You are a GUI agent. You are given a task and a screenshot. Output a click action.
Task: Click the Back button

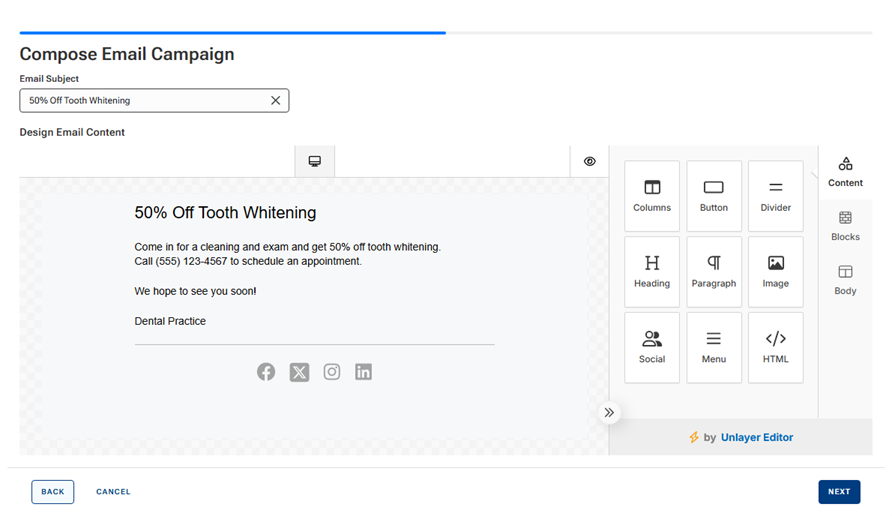pyautogui.click(x=53, y=492)
